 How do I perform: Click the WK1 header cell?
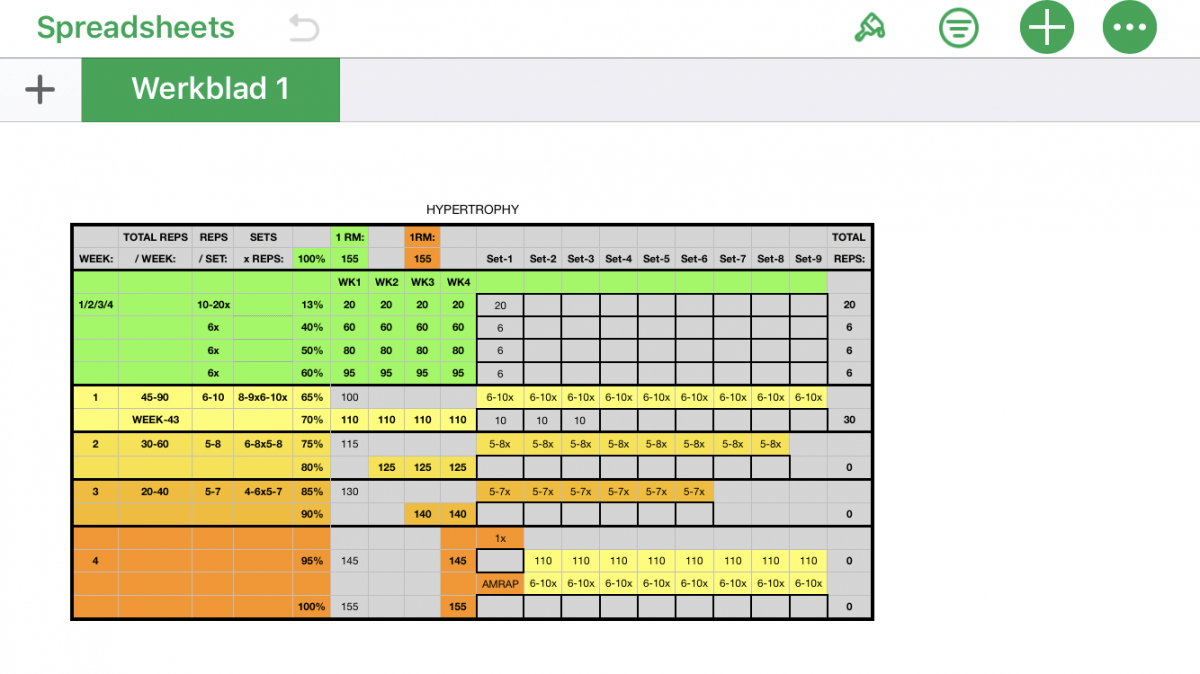pyautogui.click(x=349, y=282)
